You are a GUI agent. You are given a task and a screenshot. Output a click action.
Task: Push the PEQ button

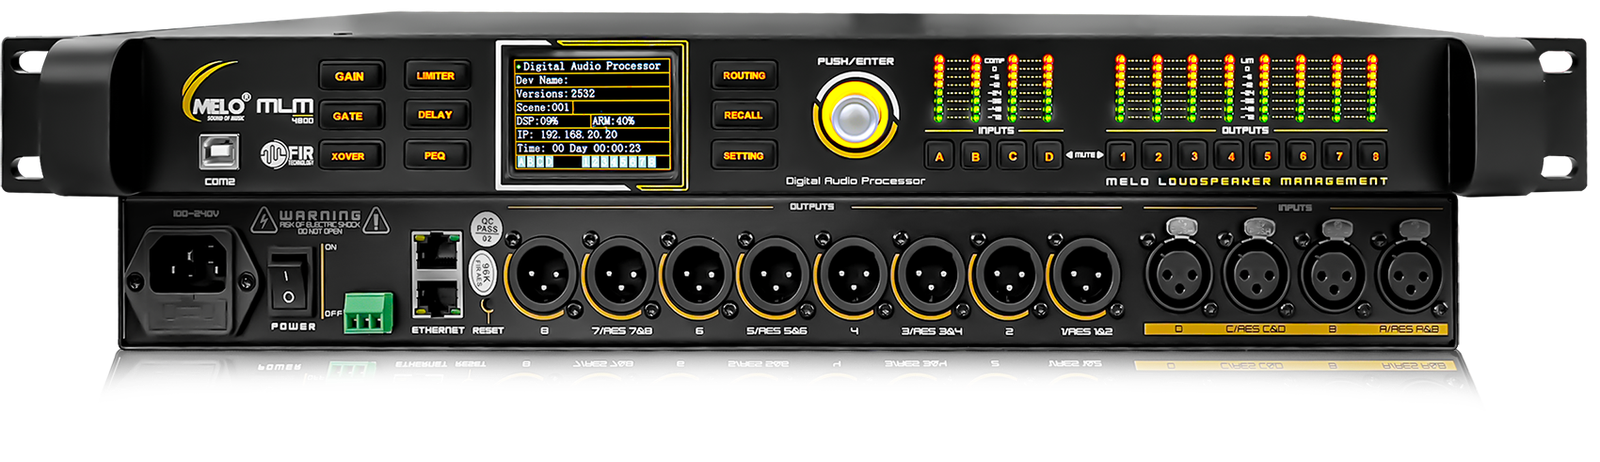[435, 155]
